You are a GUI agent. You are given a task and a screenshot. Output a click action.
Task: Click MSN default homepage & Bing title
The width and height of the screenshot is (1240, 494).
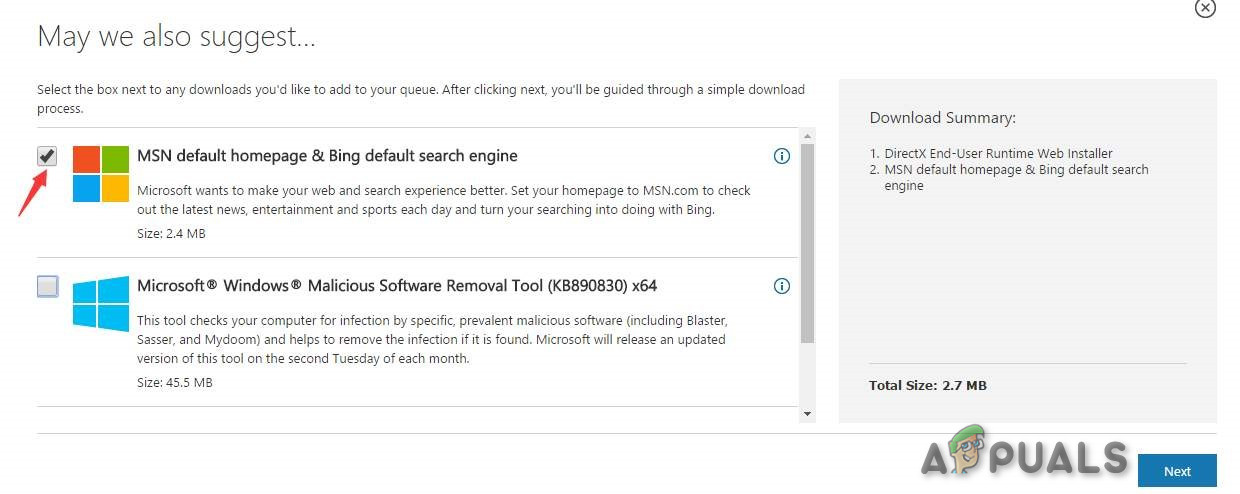327,156
